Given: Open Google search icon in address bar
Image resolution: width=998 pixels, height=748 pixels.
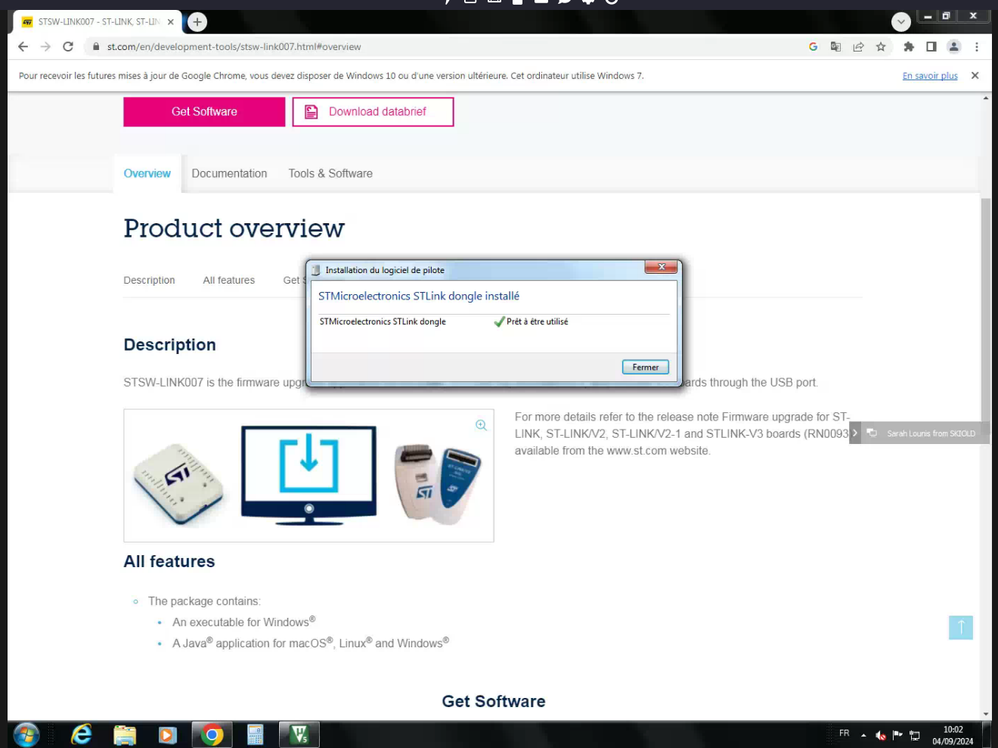Looking at the screenshot, I should [x=813, y=46].
